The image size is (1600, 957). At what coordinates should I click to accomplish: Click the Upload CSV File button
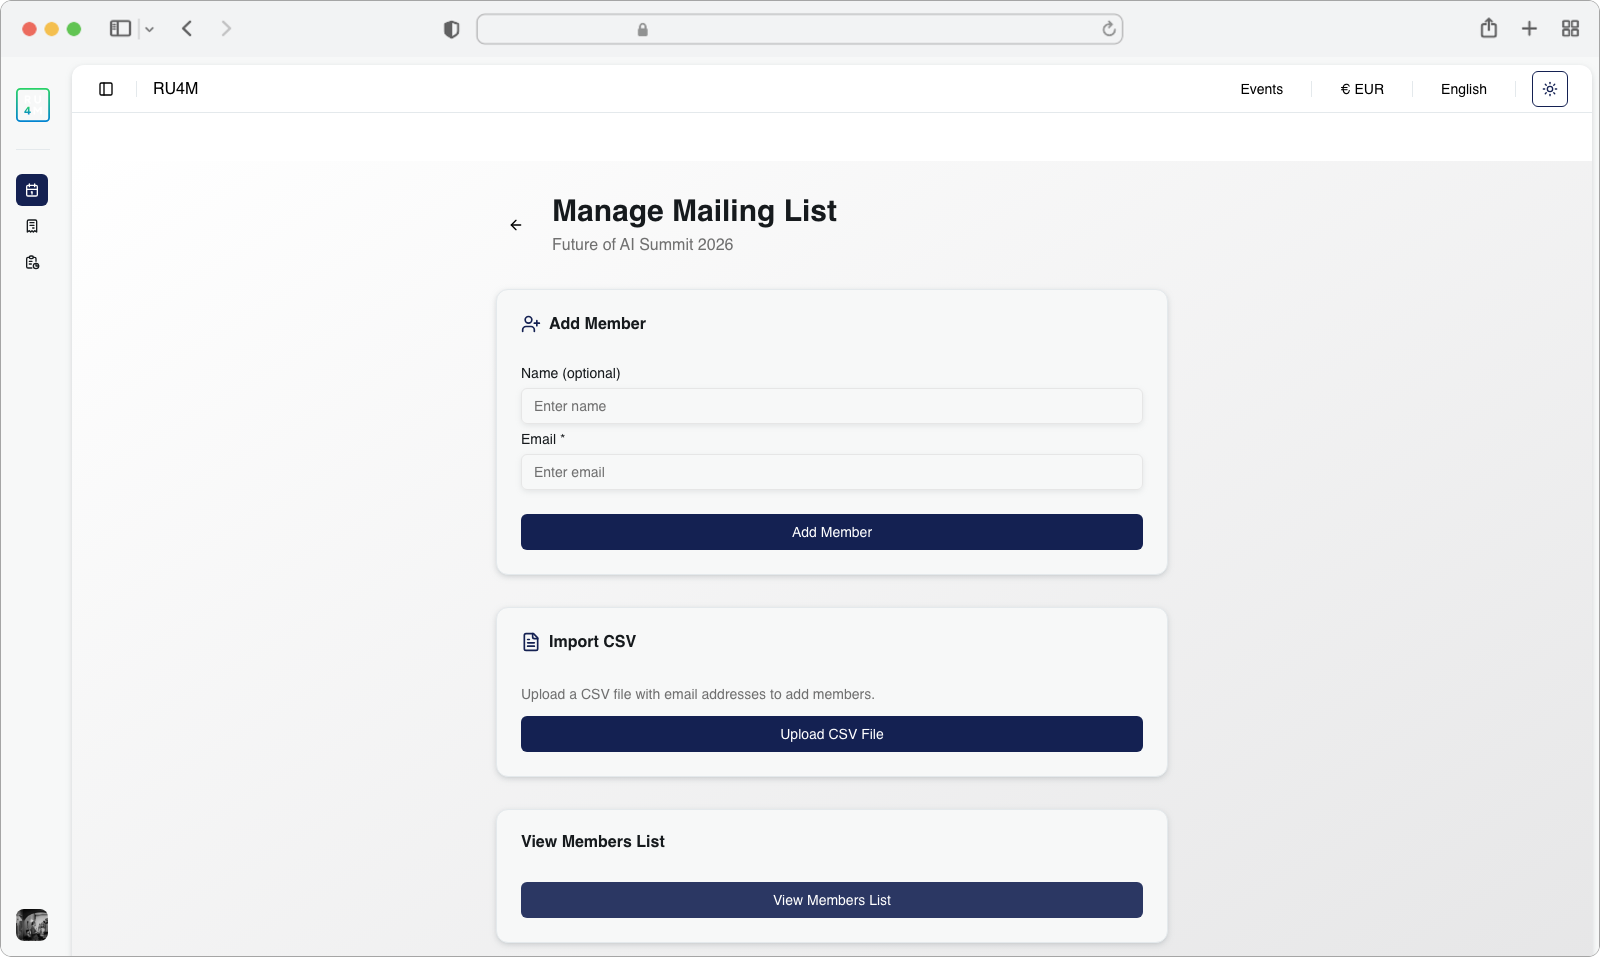(831, 734)
